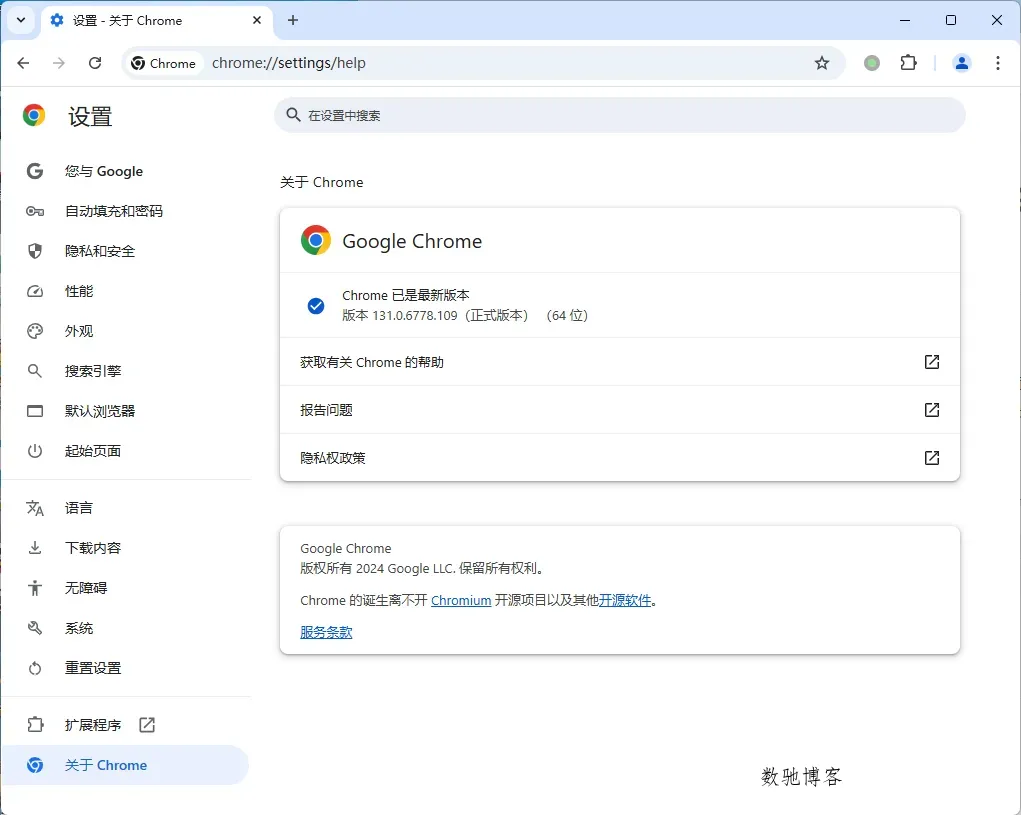This screenshot has width=1021, height=815.
Task: Go back with the back arrow
Action: click(x=23, y=63)
